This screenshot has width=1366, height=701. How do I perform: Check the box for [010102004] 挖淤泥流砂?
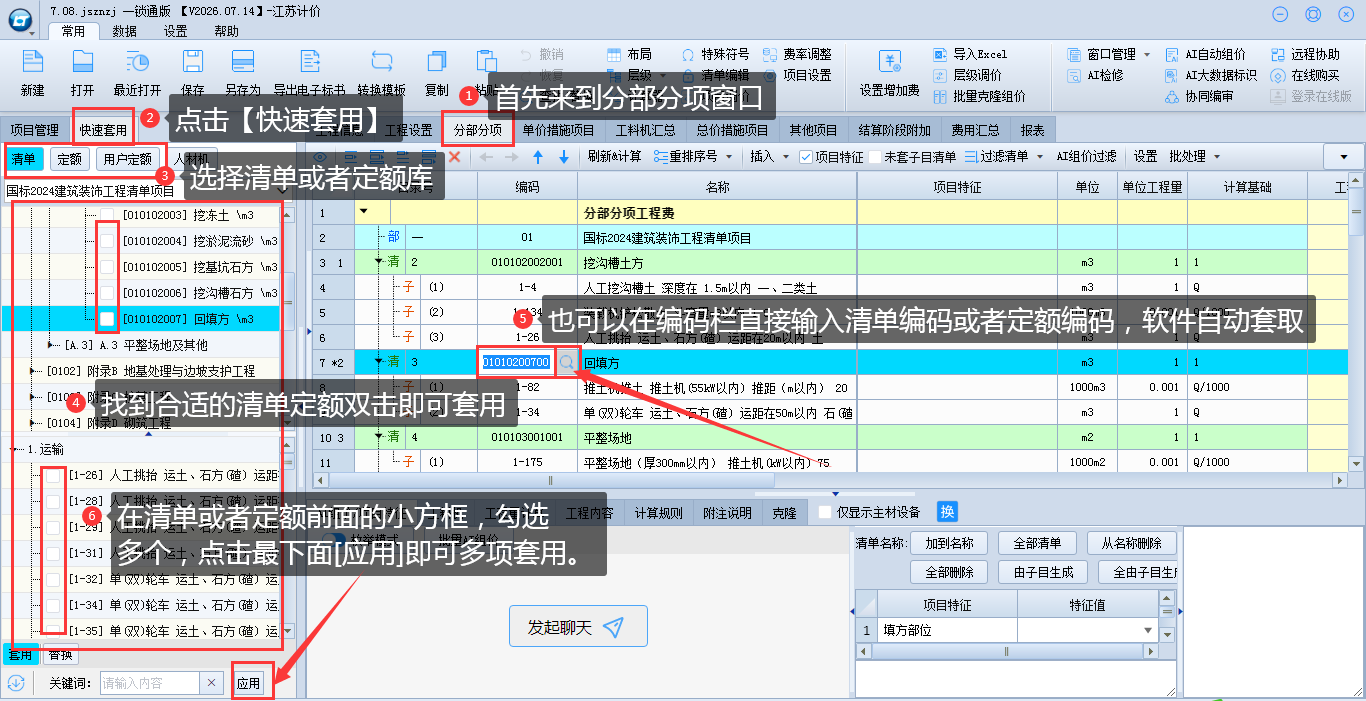pyautogui.click(x=107, y=241)
